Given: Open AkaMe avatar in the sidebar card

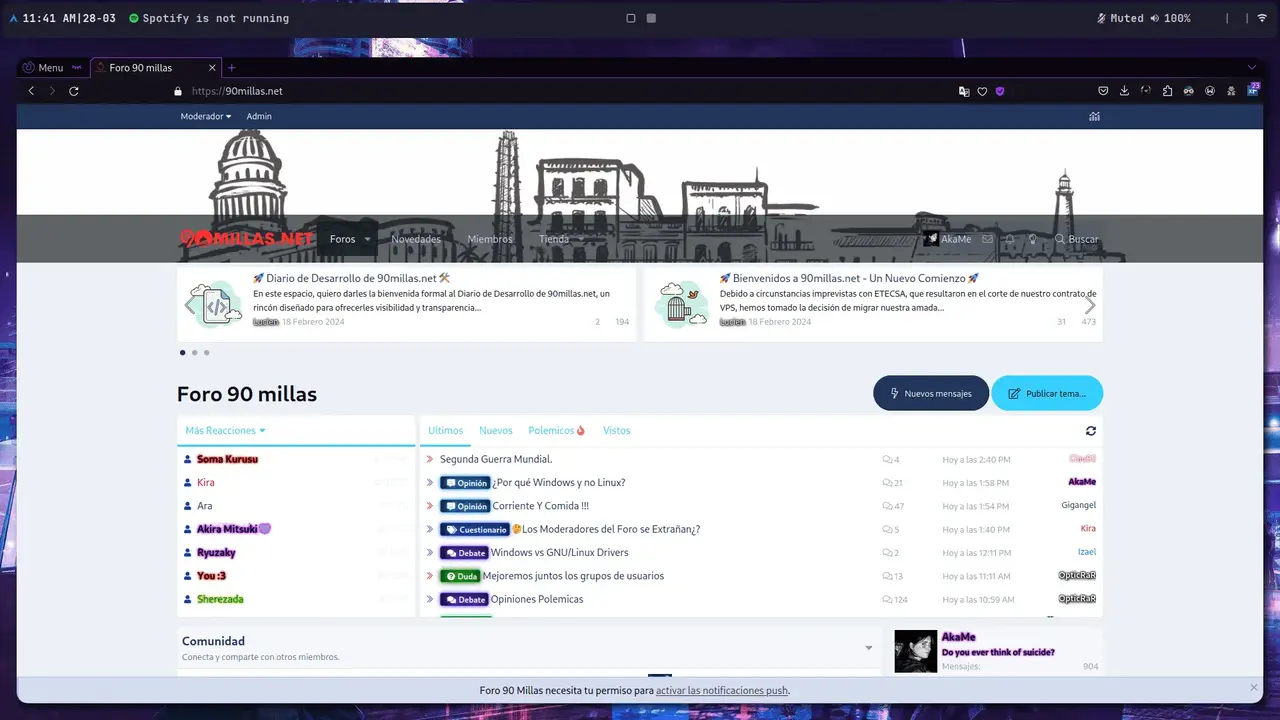Looking at the screenshot, I should pos(915,651).
